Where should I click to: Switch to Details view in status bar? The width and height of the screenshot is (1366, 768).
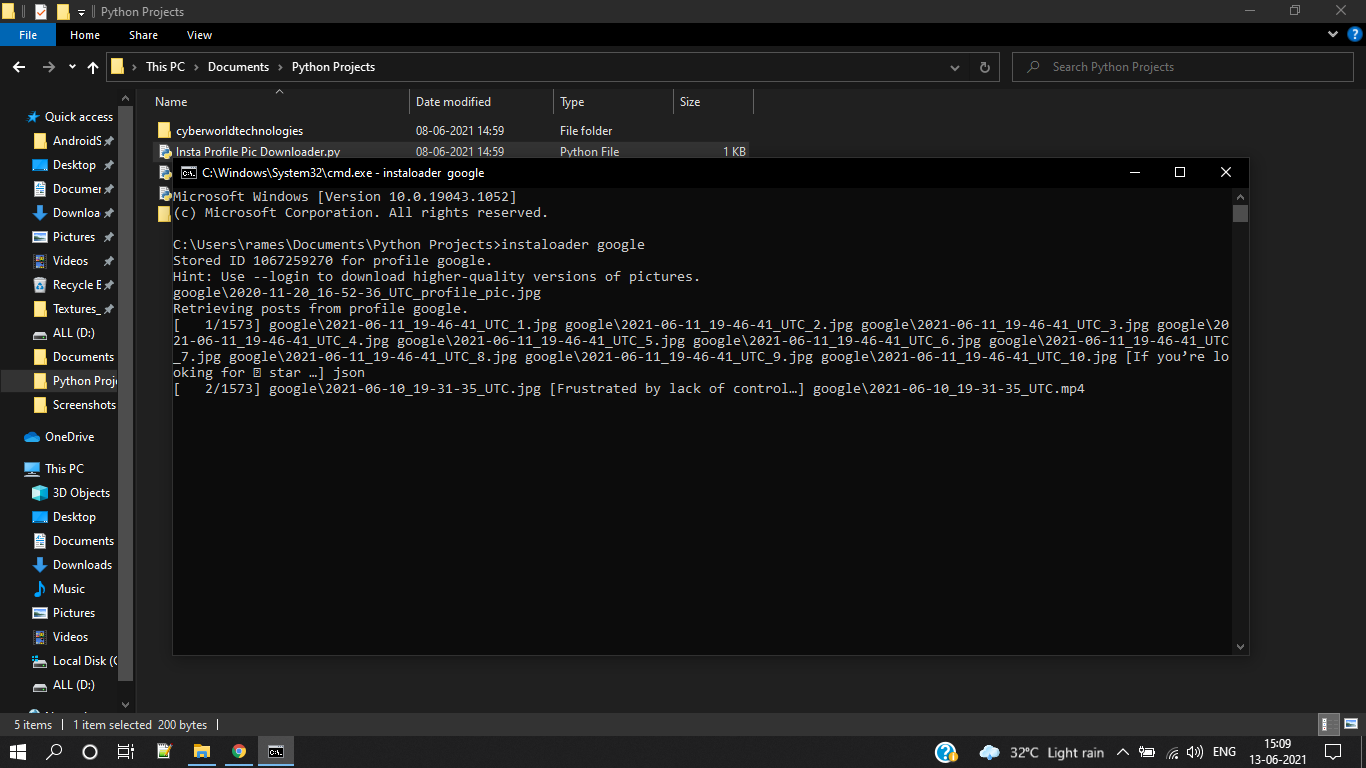click(x=1326, y=725)
